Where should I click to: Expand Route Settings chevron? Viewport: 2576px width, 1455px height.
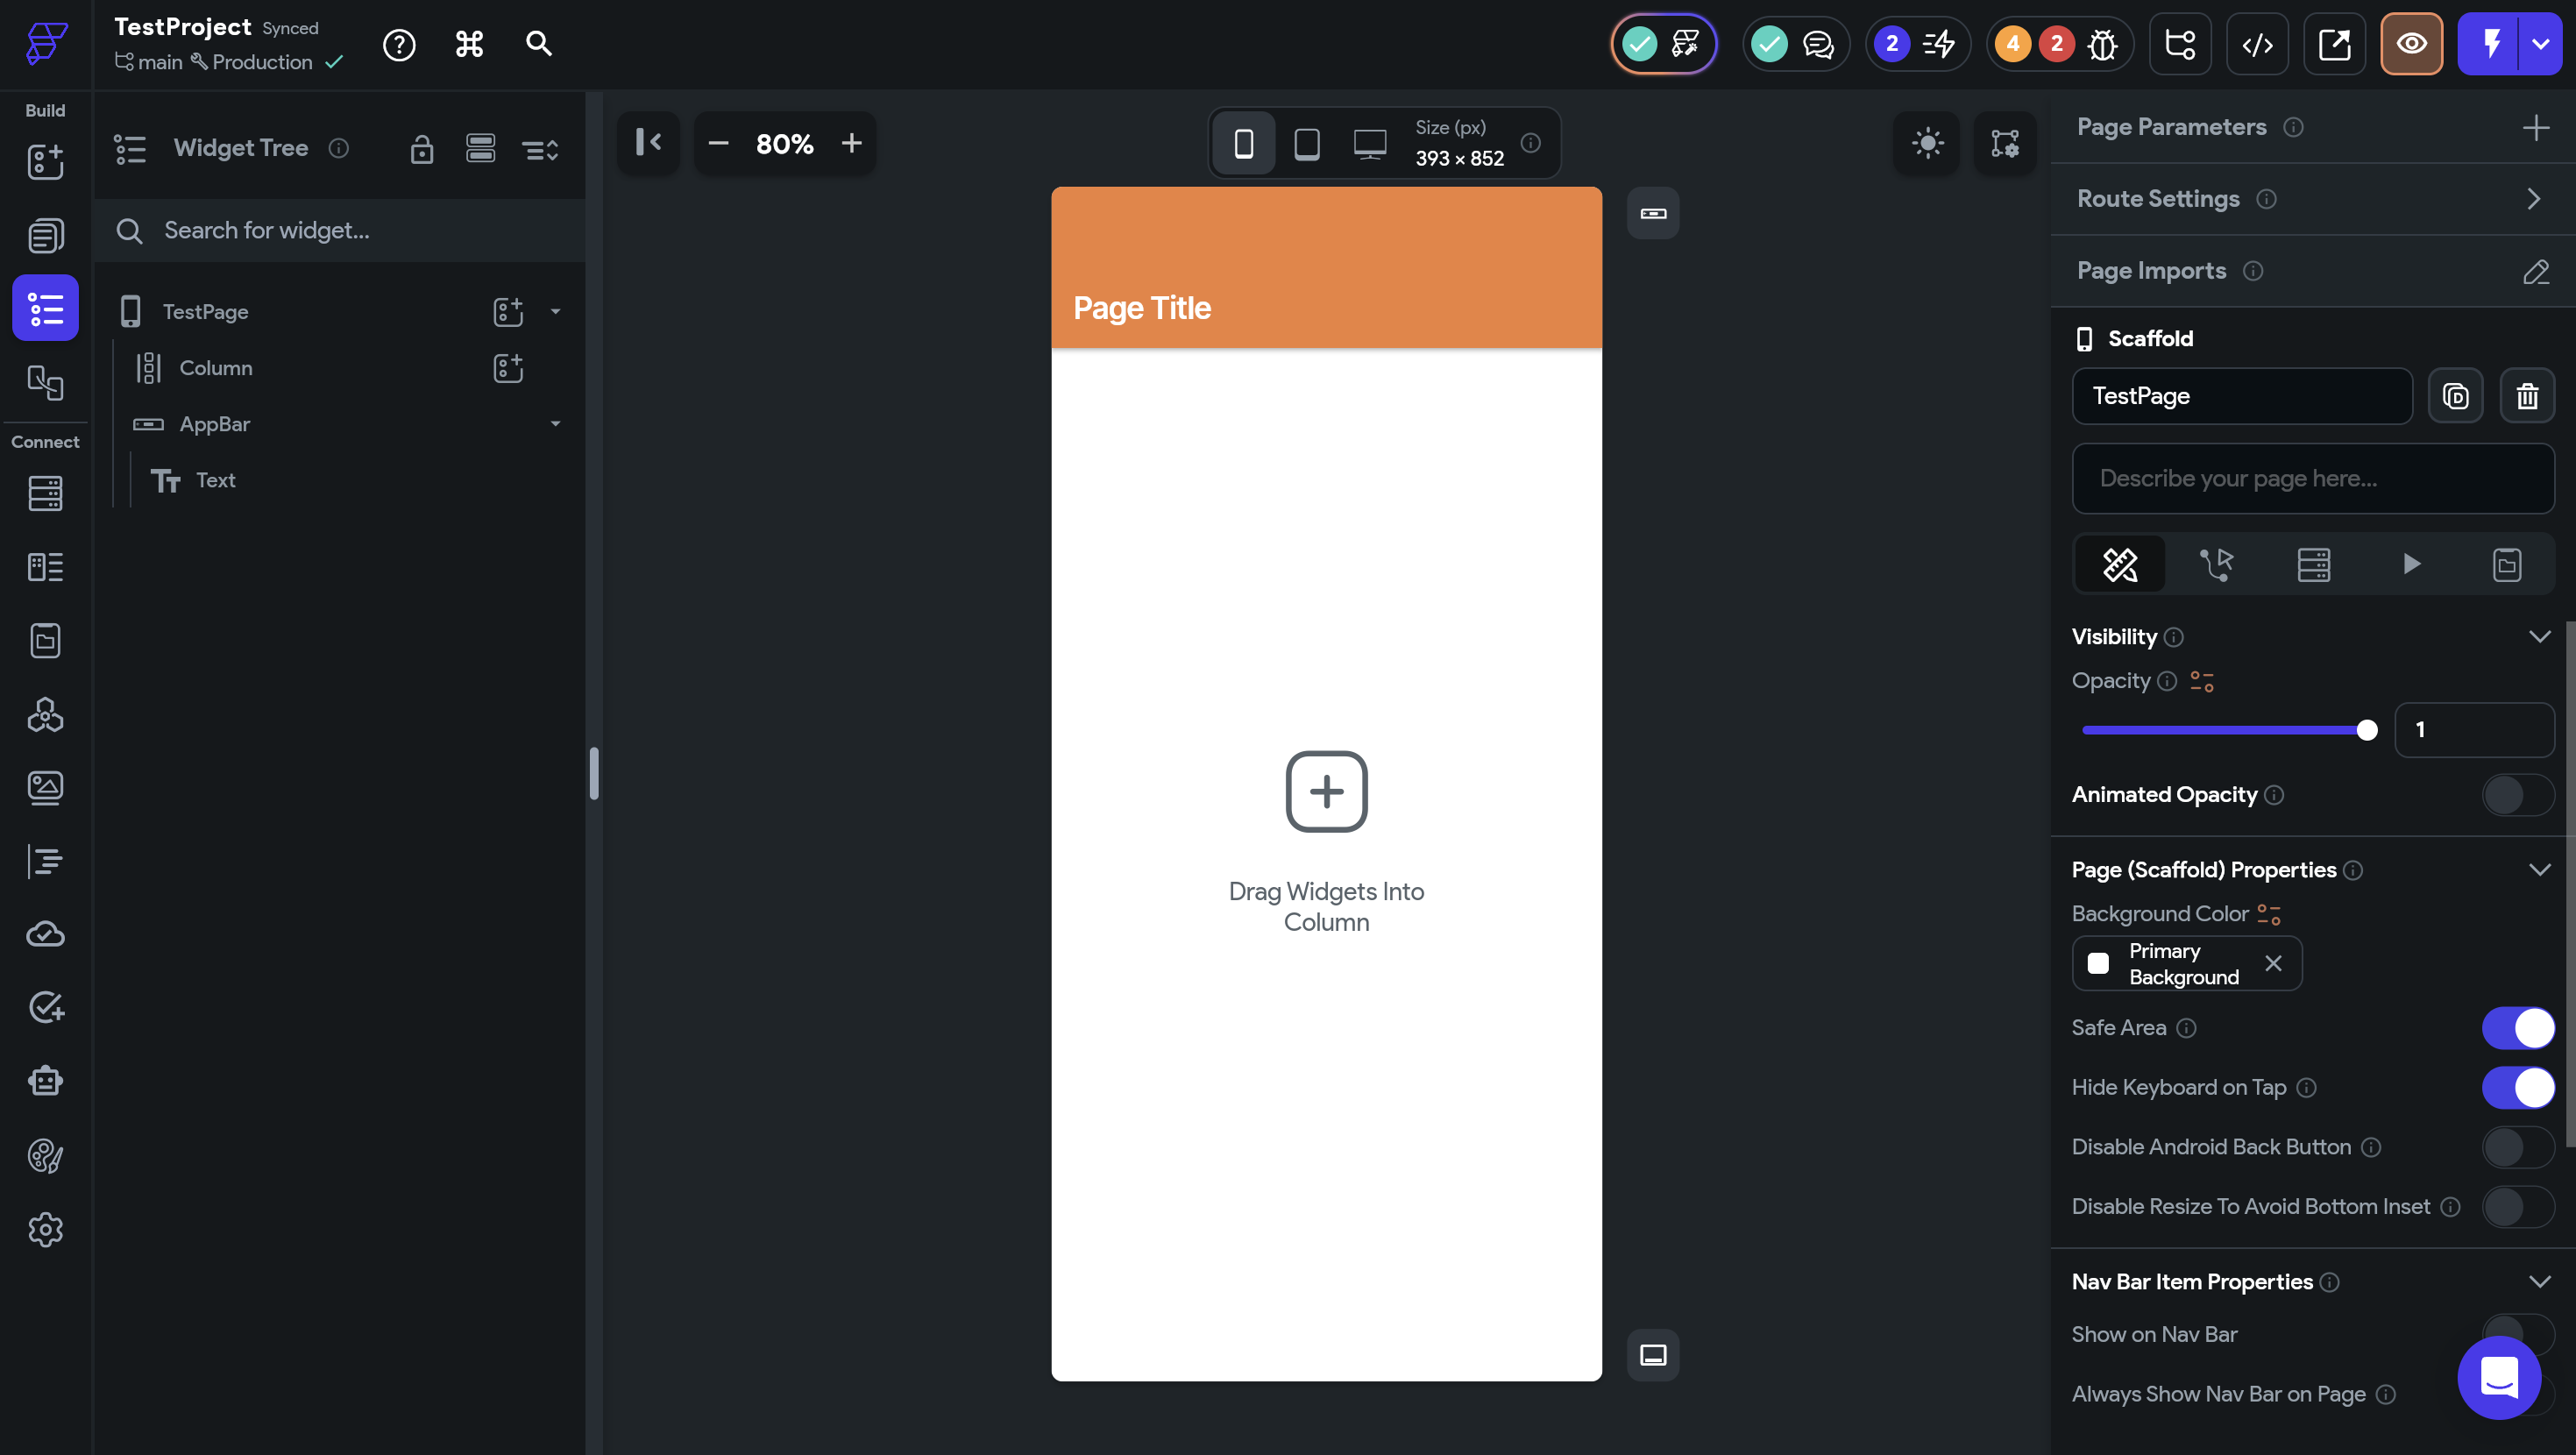(x=2533, y=199)
